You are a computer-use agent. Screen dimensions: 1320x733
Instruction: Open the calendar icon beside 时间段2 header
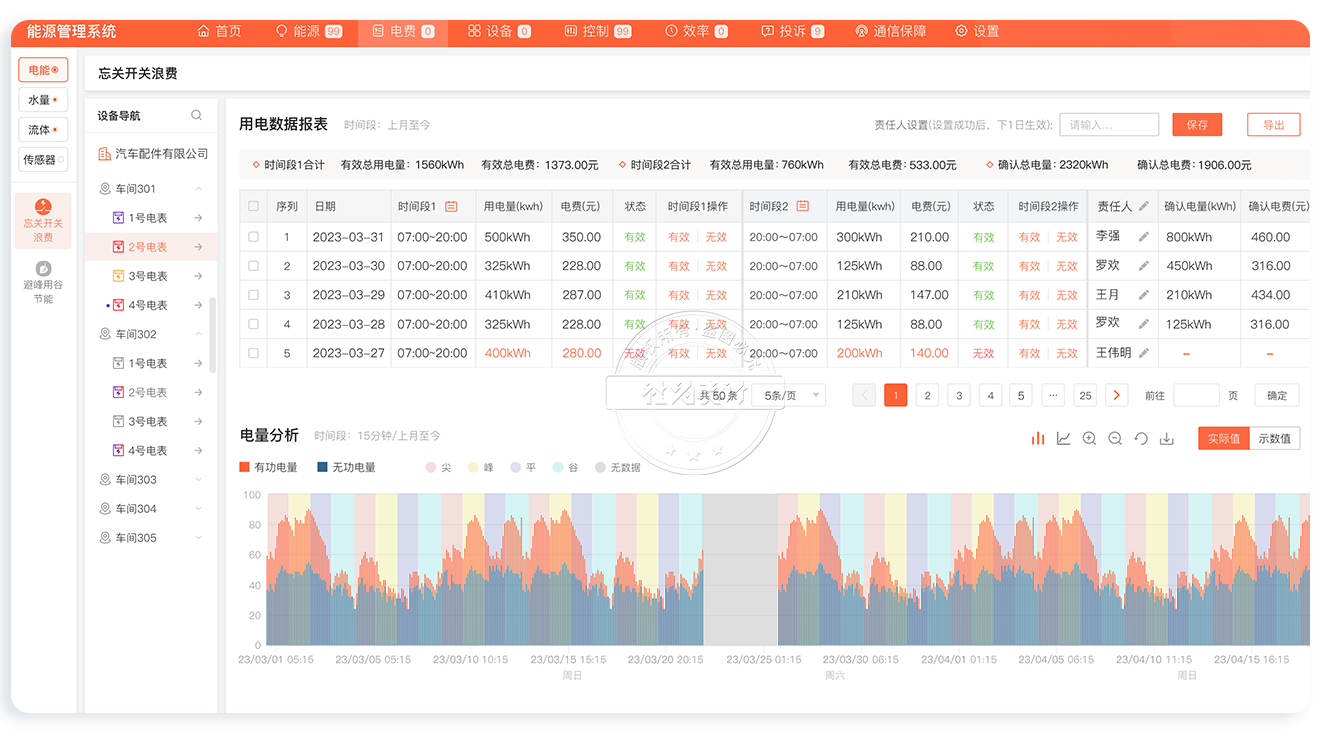pos(802,206)
